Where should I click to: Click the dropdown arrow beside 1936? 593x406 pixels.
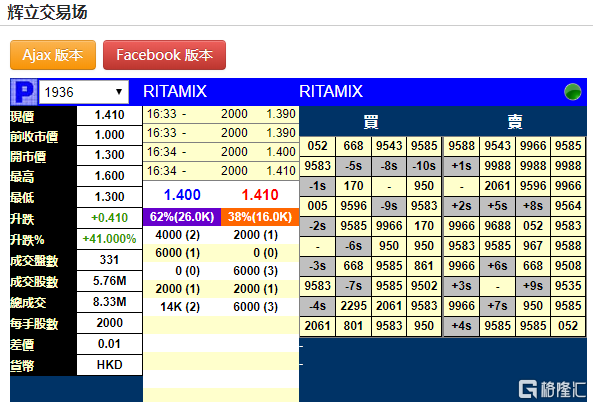point(119,92)
